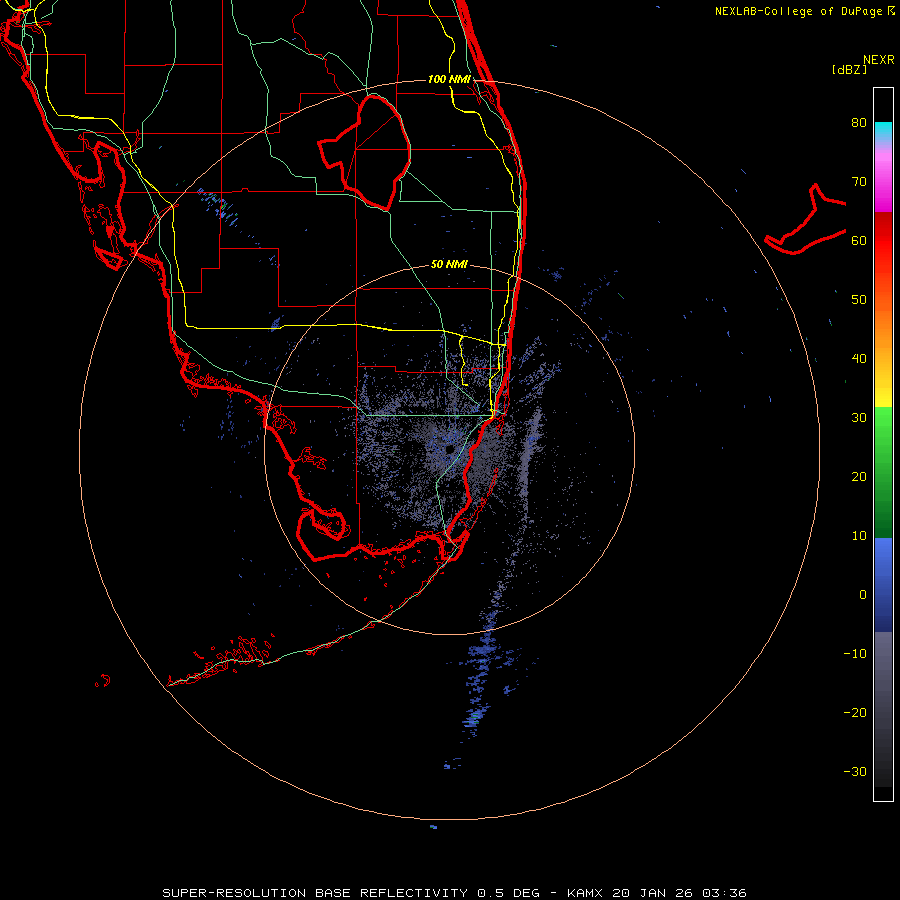
Task: Click the 20 dBZ scale value
Action: coord(859,477)
